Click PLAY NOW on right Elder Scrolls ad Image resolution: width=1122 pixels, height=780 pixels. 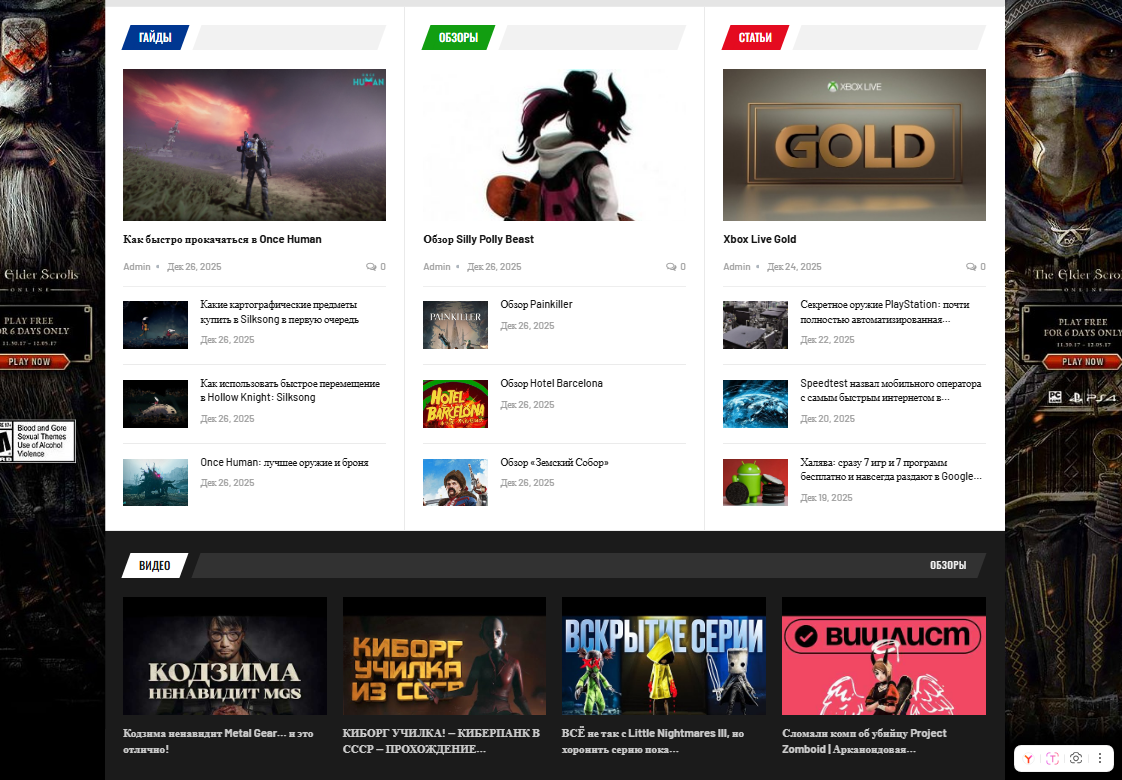coord(1082,362)
